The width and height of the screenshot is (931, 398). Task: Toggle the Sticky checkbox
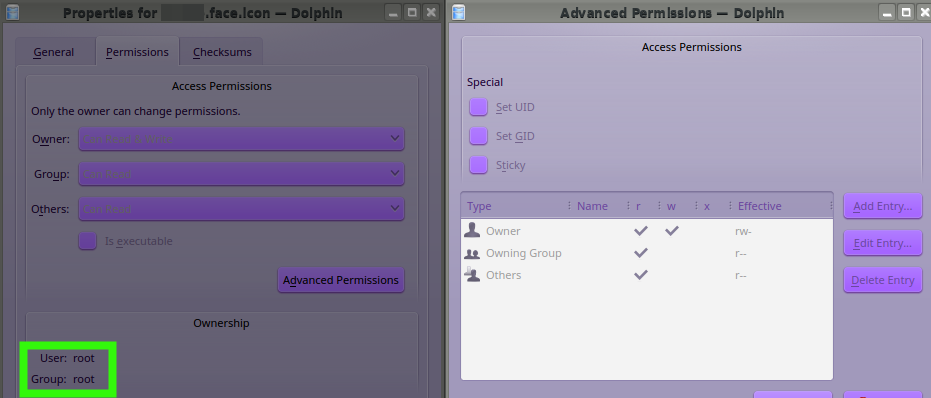[x=479, y=165]
